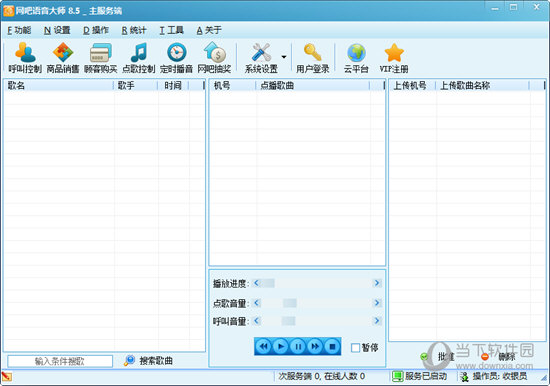
Task: Sort by the 歌手 column header
Action: (136, 85)
